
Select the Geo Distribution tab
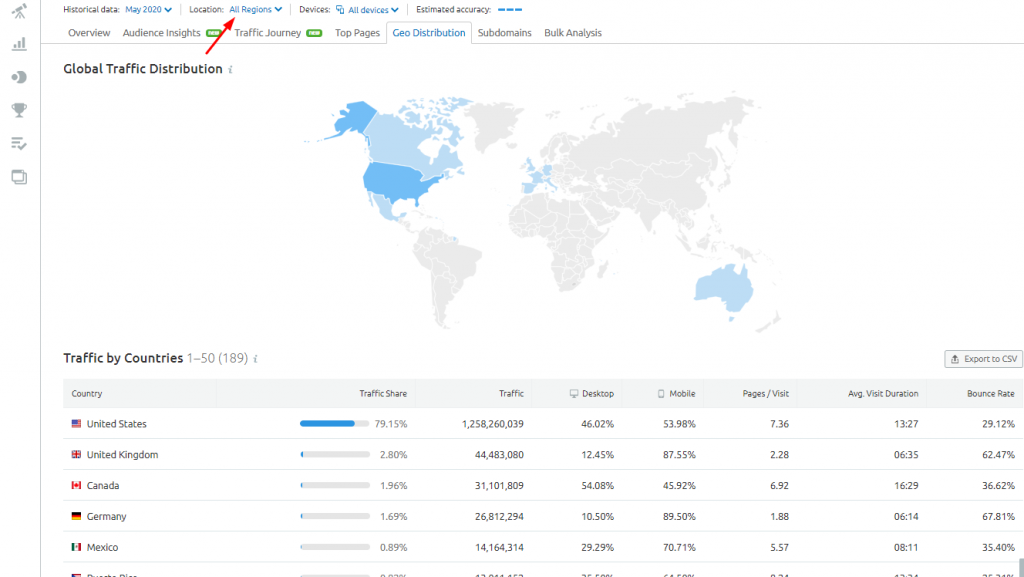click(429, 33)
